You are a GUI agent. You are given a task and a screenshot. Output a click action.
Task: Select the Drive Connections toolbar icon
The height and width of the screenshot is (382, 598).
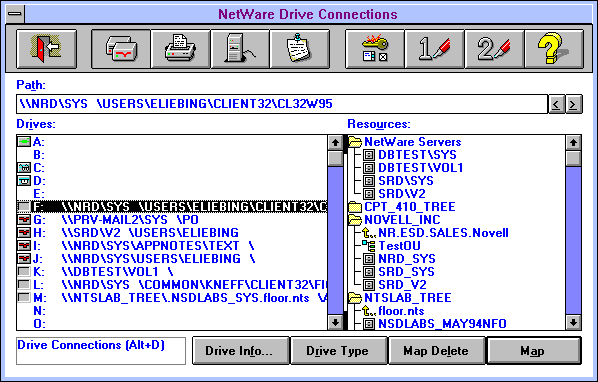(x=121, y=49)
